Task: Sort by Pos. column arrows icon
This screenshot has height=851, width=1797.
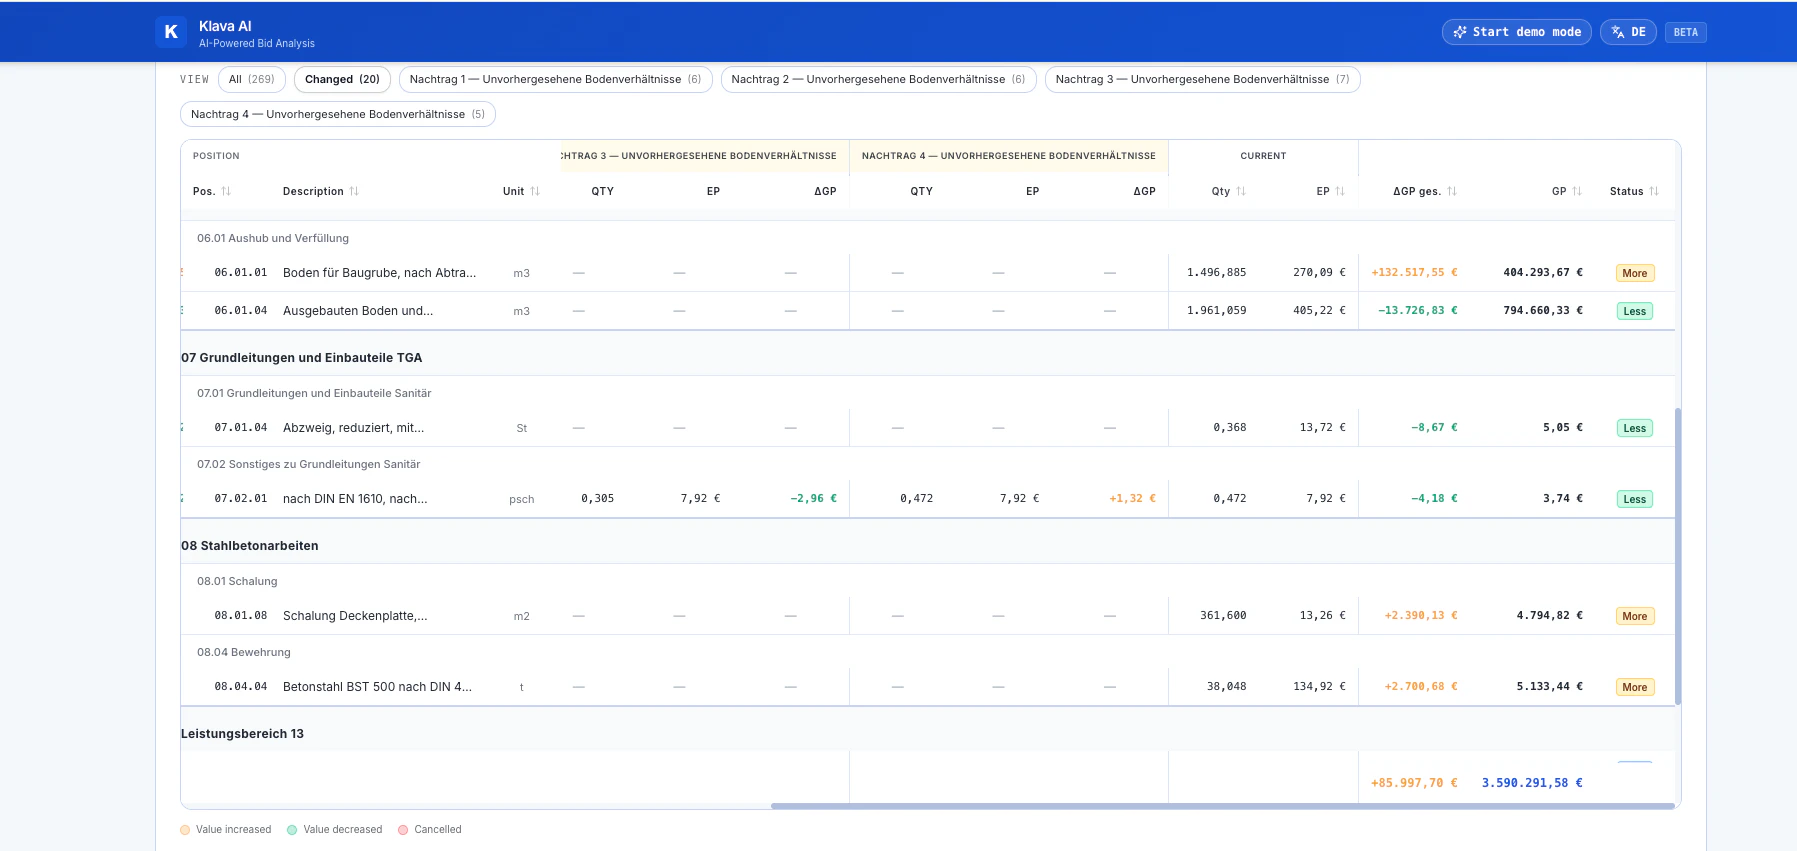Action: [226, 191]
